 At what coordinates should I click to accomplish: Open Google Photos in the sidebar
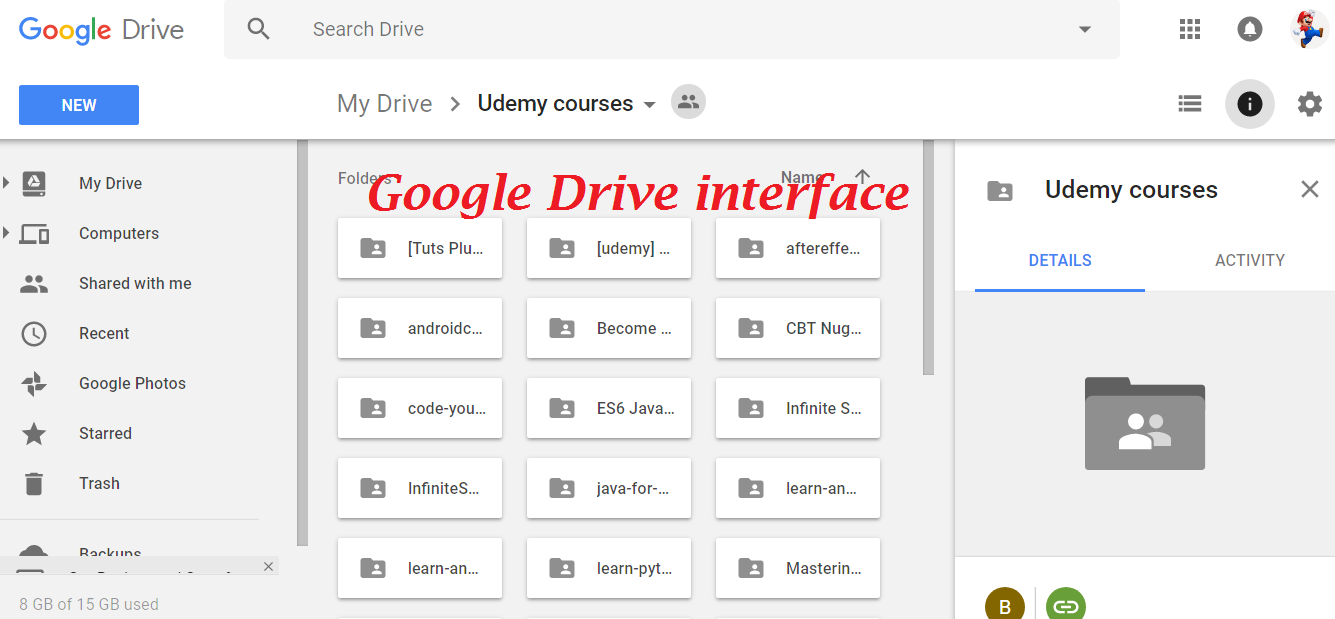(132, 383)
